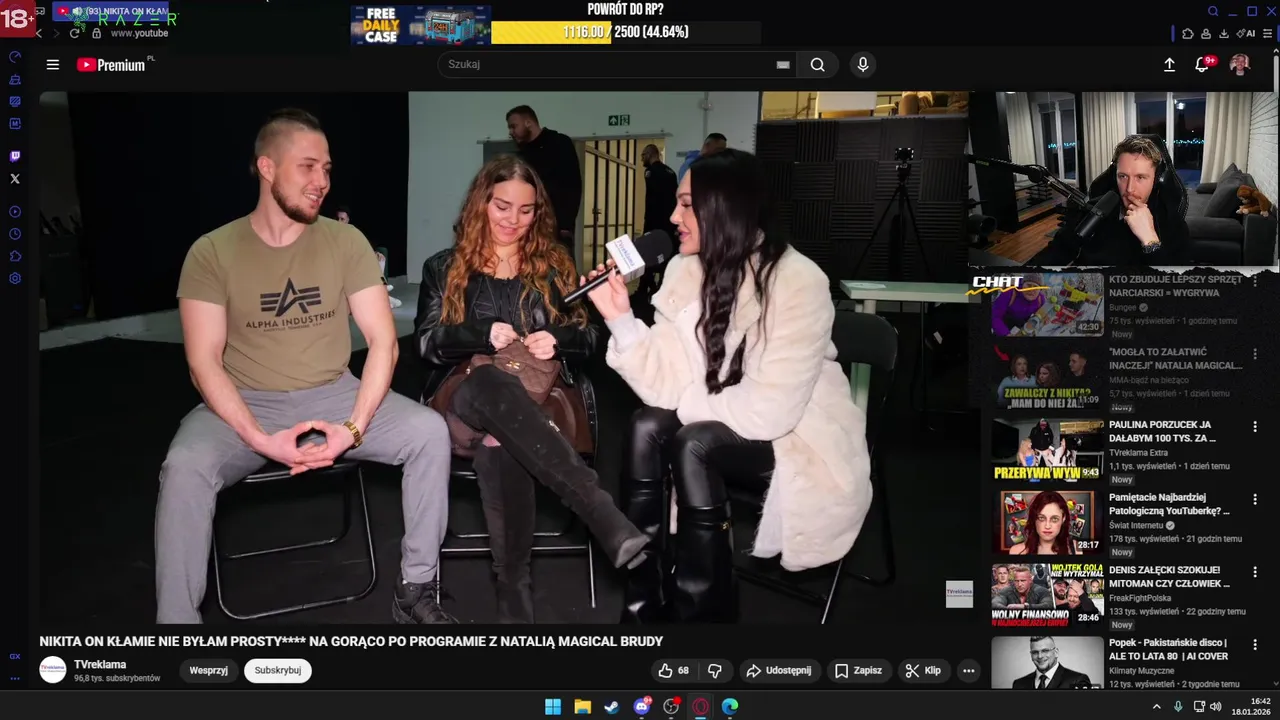Open options menu for Pamiętacie Najbardziej video
The height and width of the screenshot is (720, 1280).
tap(1255, 499)
